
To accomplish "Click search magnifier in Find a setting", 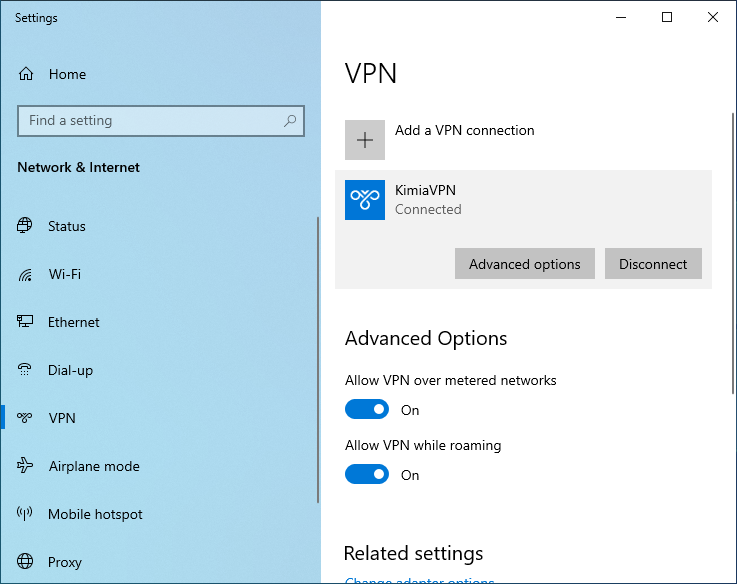I will (x=290, y=121).
